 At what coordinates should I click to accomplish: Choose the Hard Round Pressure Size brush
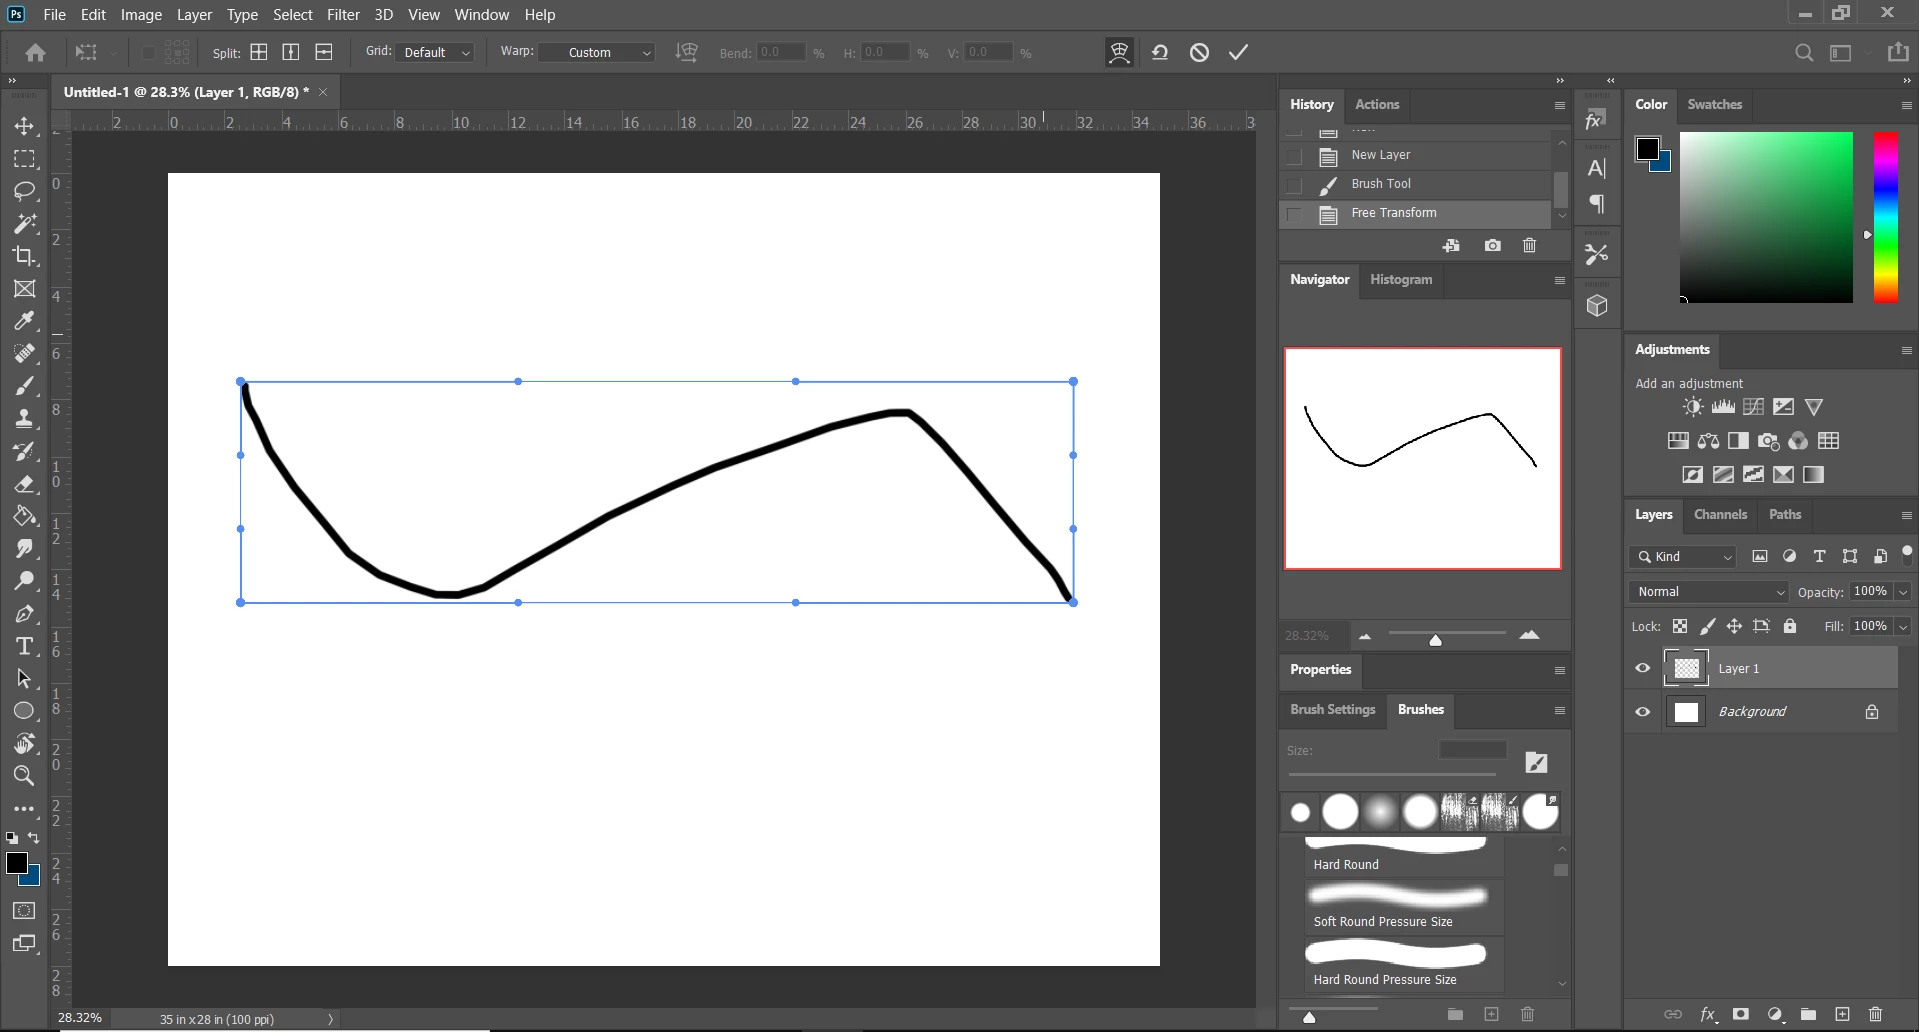pyautogui.click(x=1403, y=965)
